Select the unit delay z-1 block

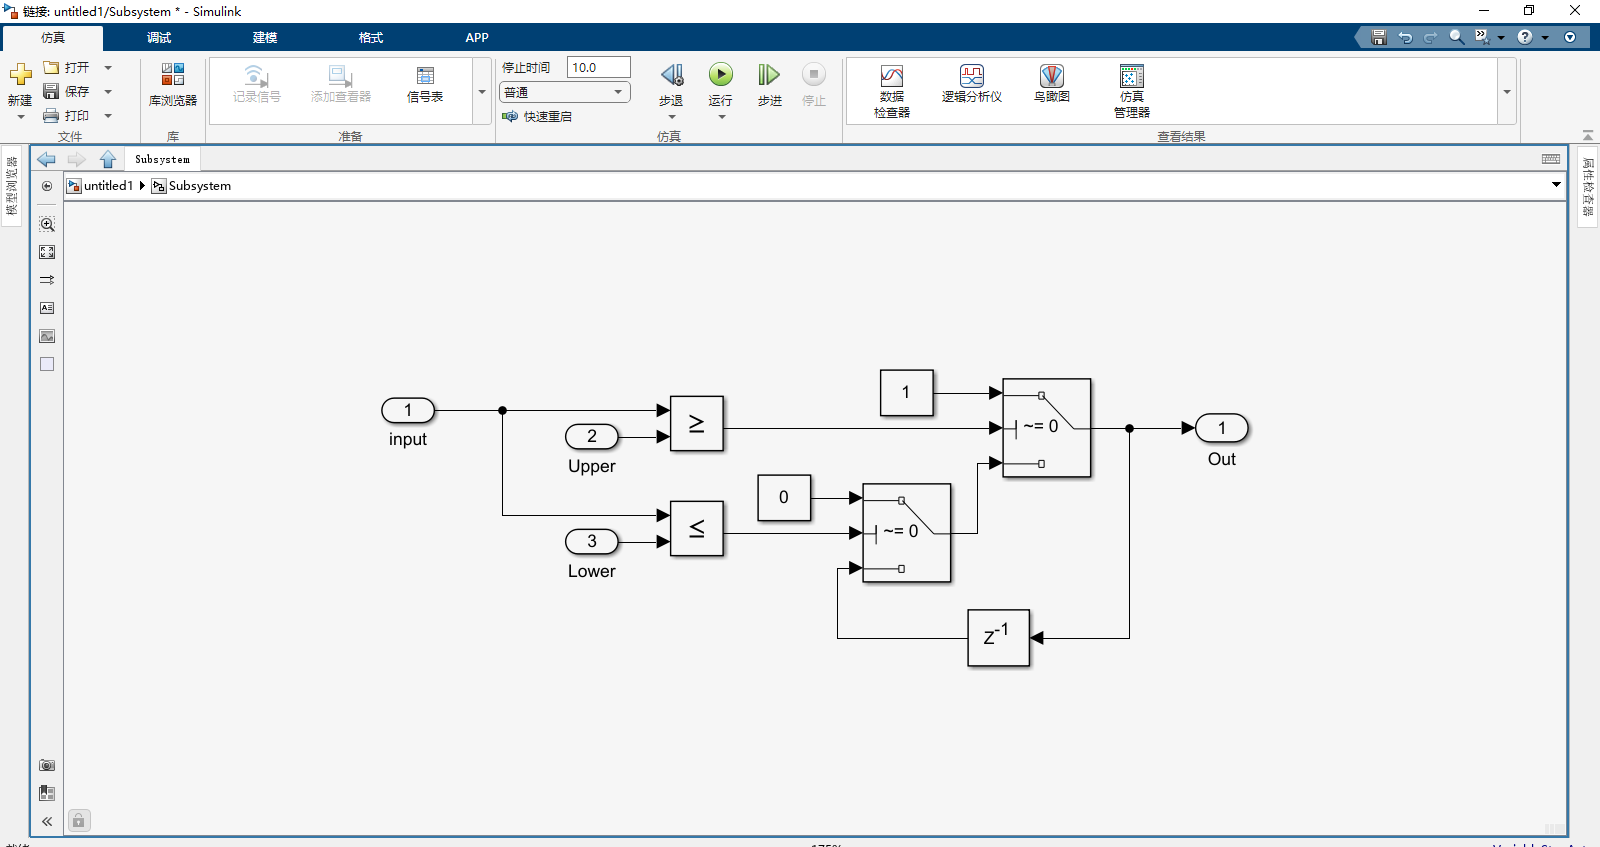(999, 638)
